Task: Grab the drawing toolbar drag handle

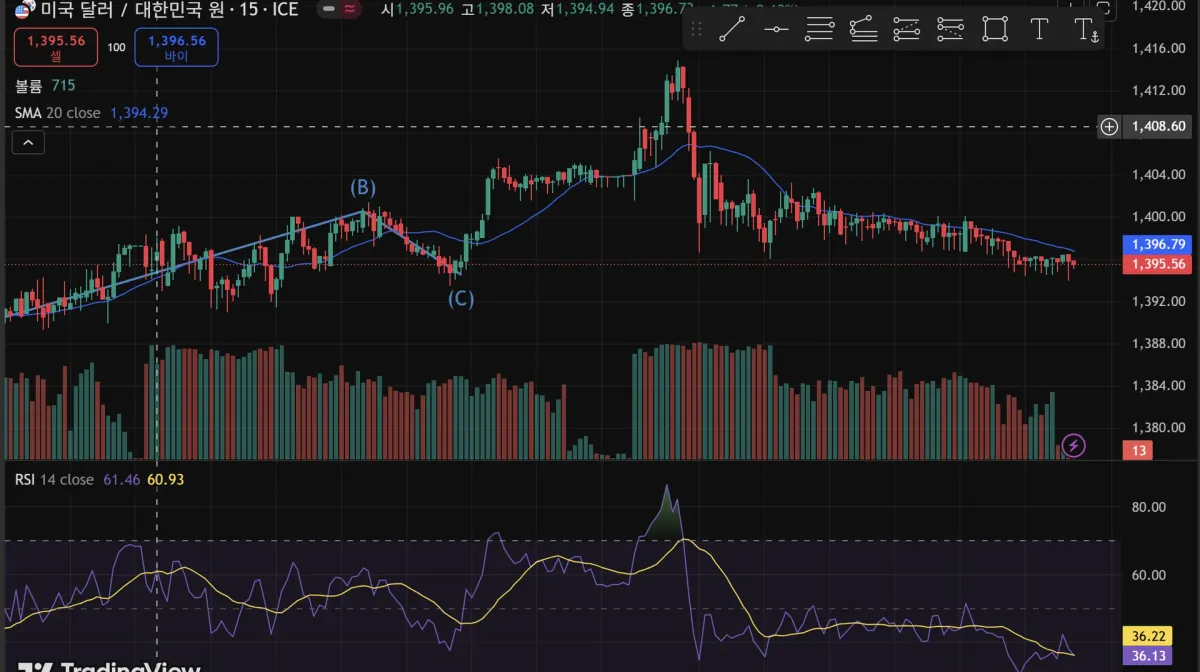Action: 699,29
